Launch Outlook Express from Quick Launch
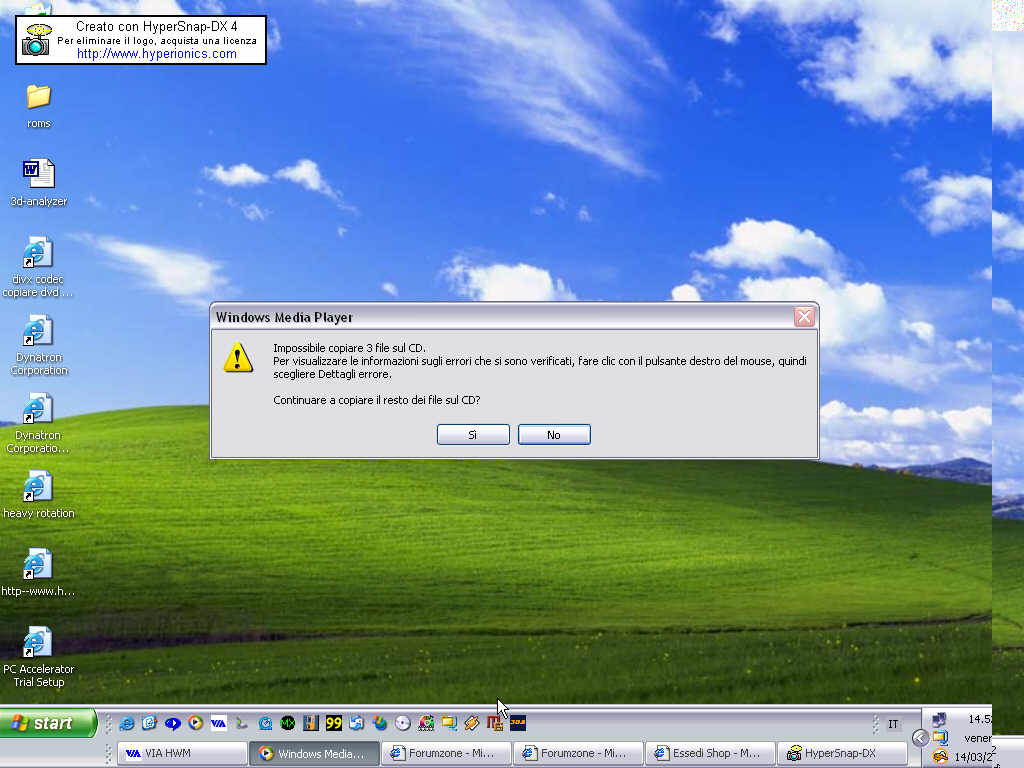Screen dimensions: 1024x768 point(150,723)
